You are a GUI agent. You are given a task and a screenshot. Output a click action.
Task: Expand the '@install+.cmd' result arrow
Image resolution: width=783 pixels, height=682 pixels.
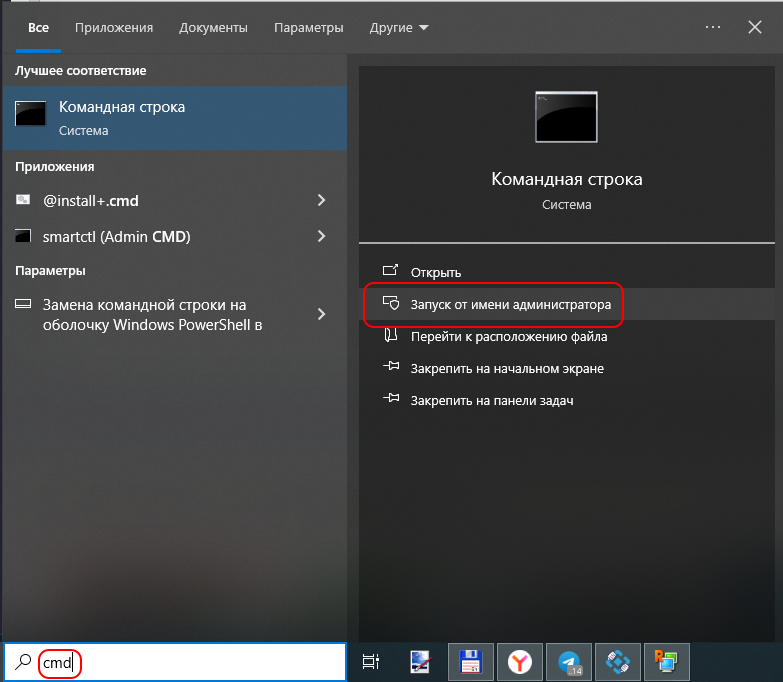click(x=322, y=200)
